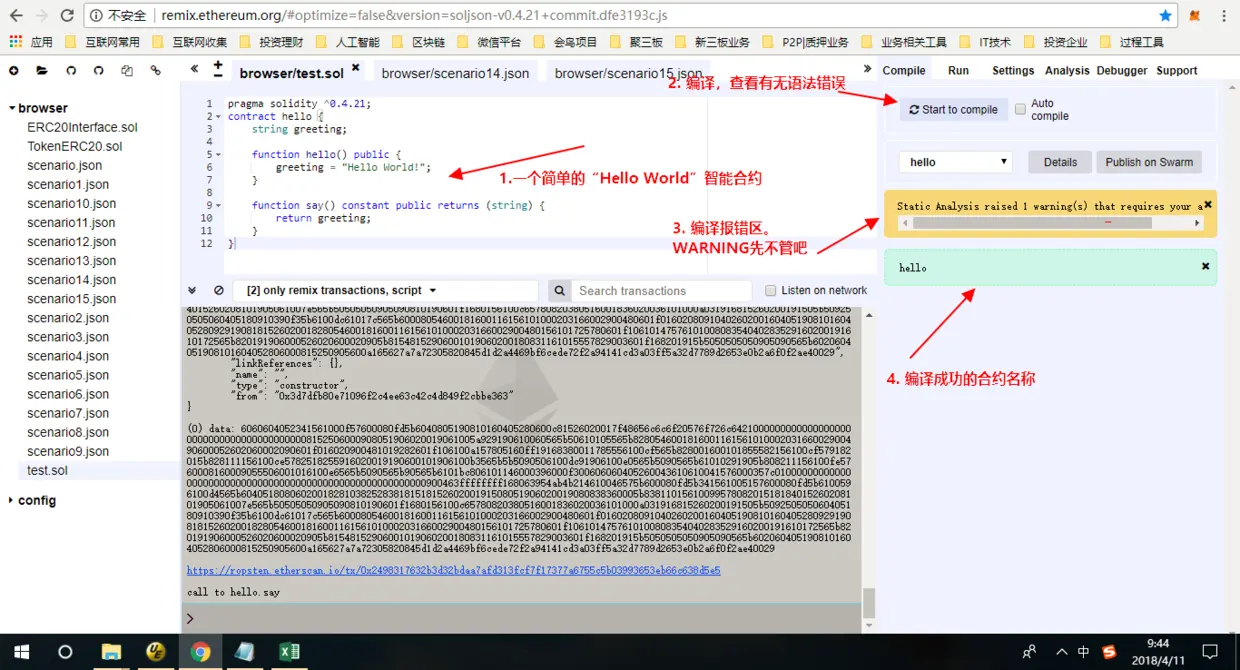This screenshot has height=670, width=1240.
Task: Open scenario10.json file
Action: point(72,204)
